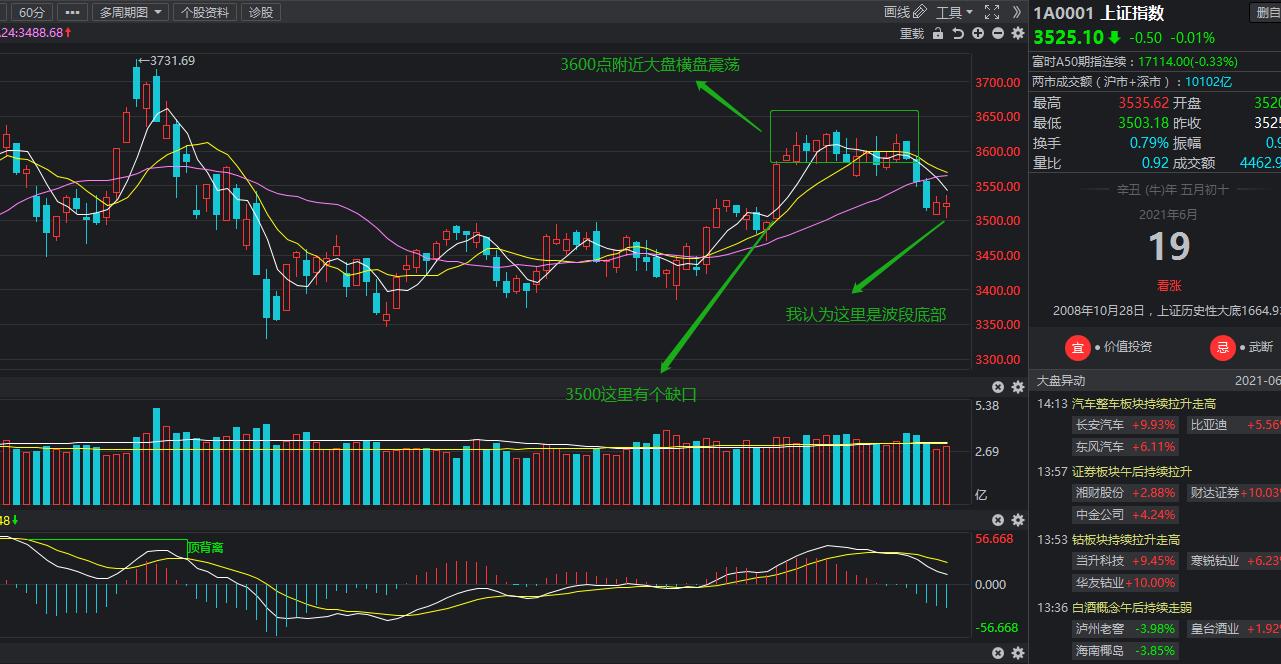This screenshot has height=664, width=1281.
Task: Click the red 宜 almanac icon
Action: pyautogui.click(x=1077, y=347)
